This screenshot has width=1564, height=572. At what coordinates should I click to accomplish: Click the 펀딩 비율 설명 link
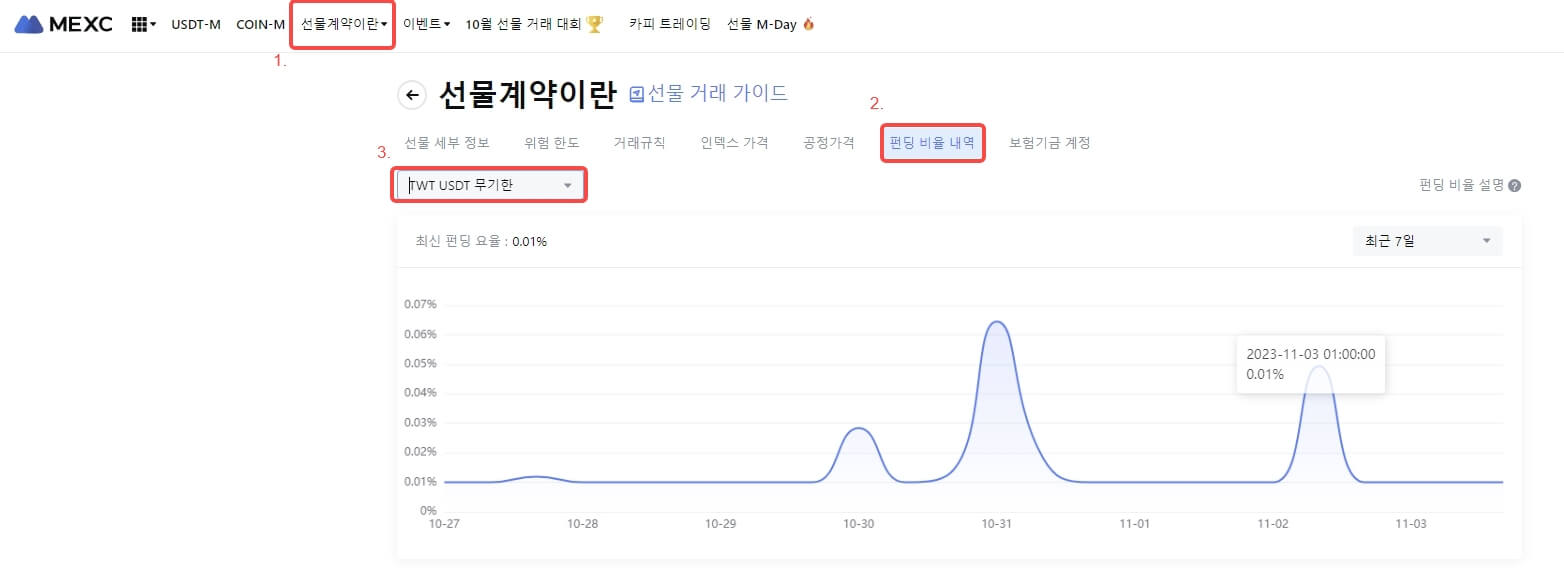1461,186
